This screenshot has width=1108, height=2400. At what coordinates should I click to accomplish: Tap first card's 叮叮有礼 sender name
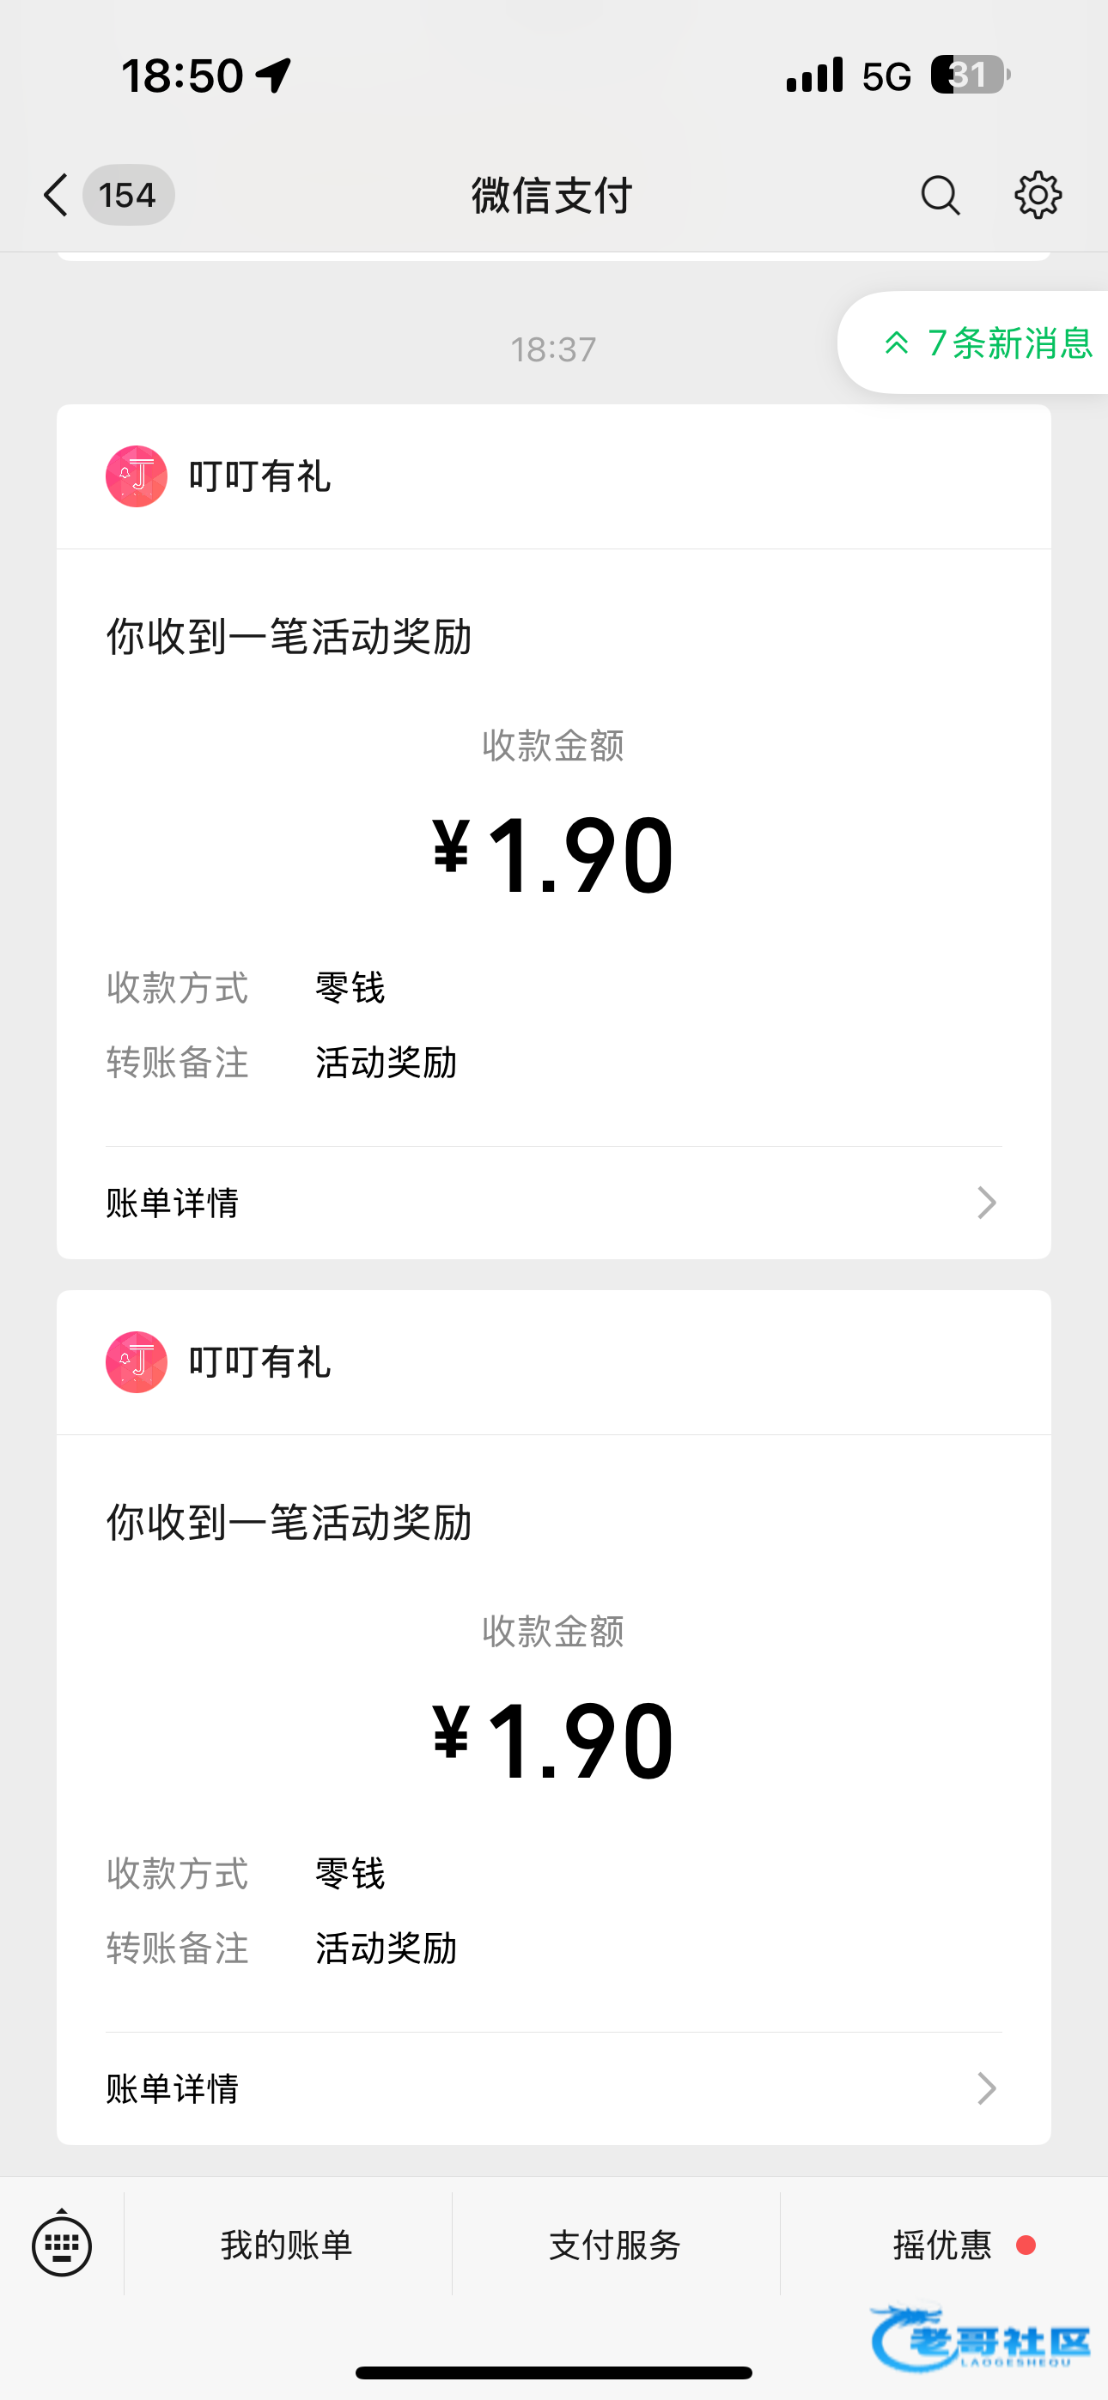[260, 476]
